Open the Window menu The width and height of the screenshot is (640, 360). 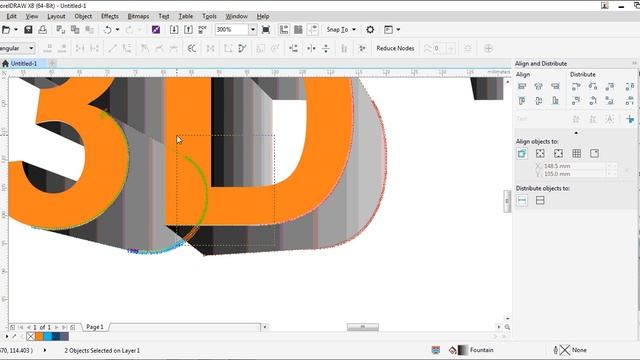tap(236, 16)
